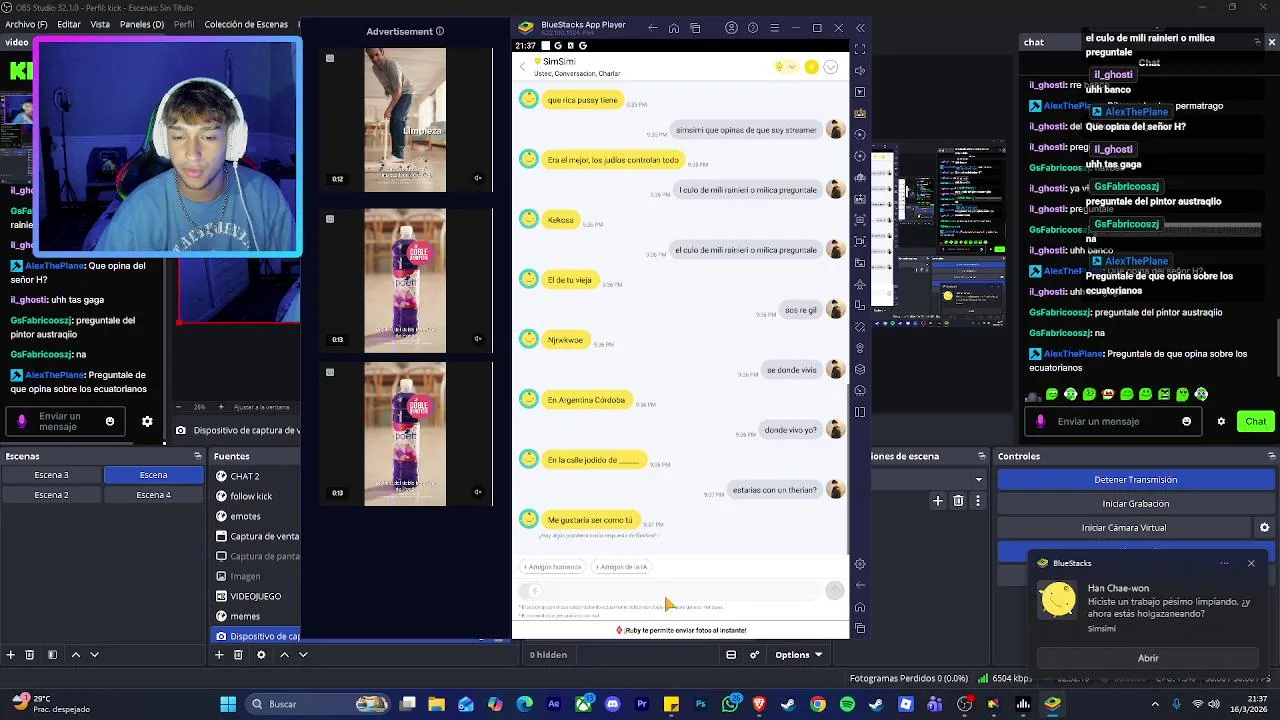The image size is (1280, 720).
Task: Select the emotes source
Action: pos(245,516)
